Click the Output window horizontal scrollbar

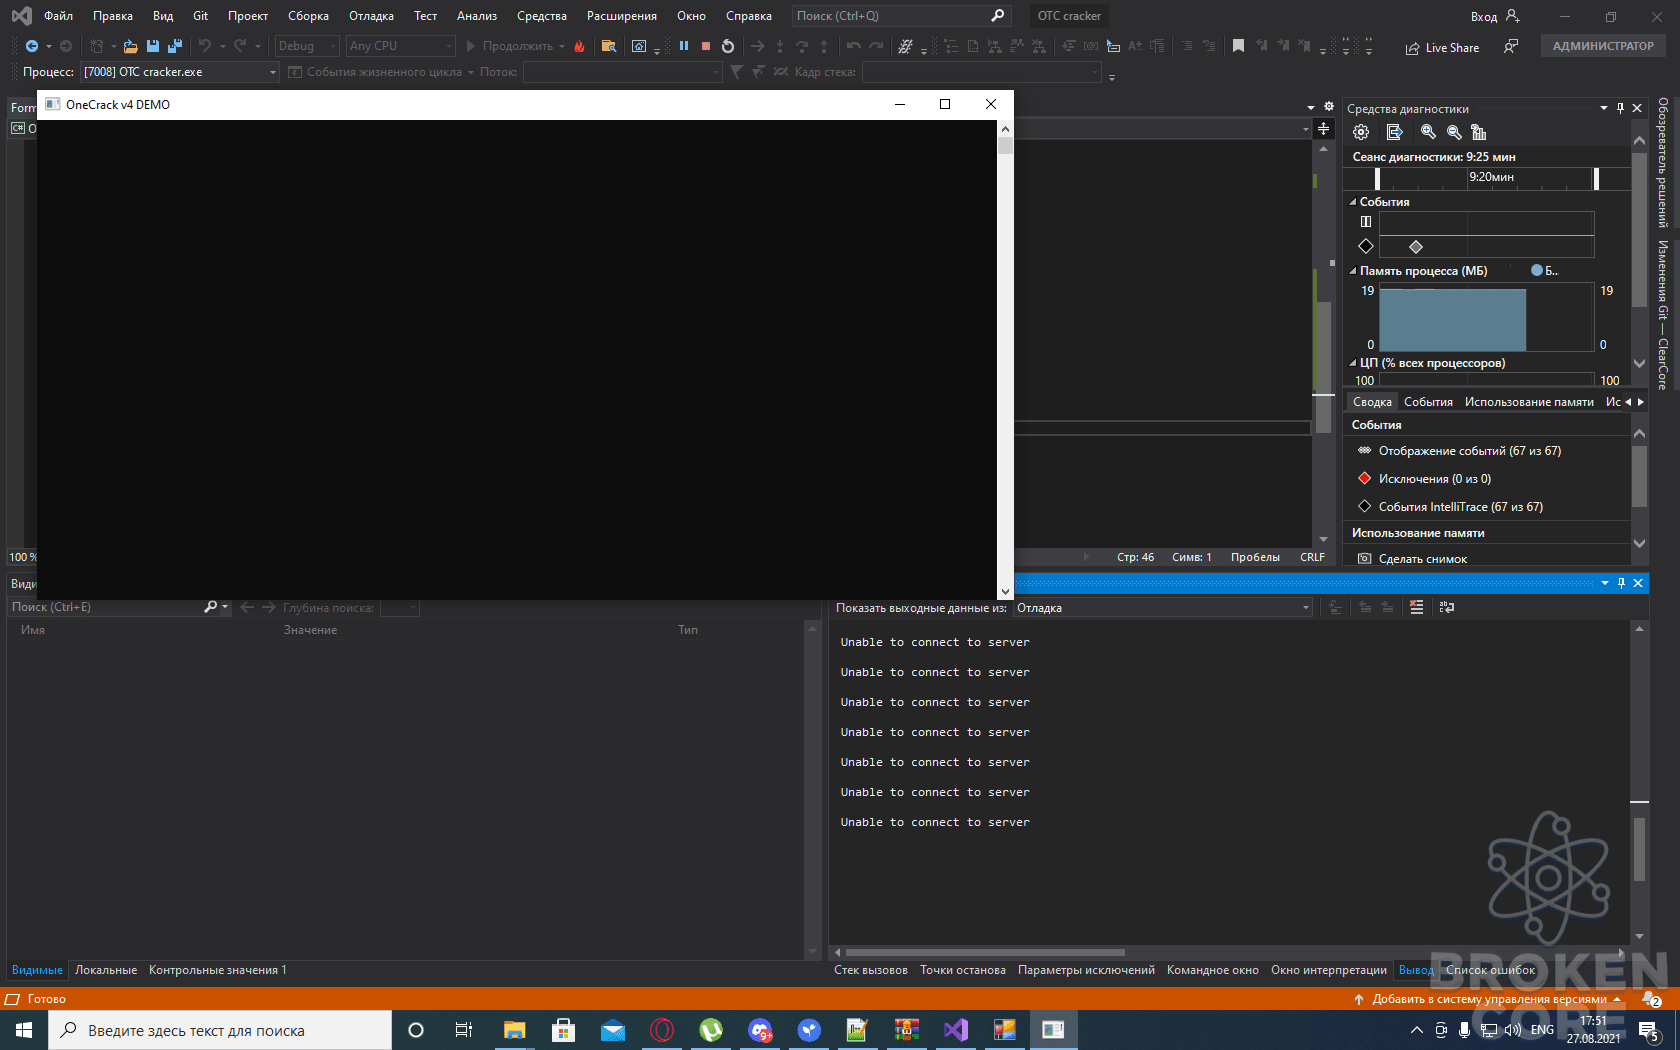click(x=986, y=952)
